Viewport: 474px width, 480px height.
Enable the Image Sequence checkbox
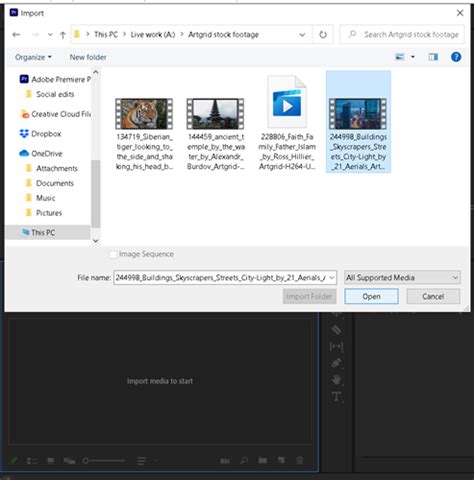(x=113, y=254)
